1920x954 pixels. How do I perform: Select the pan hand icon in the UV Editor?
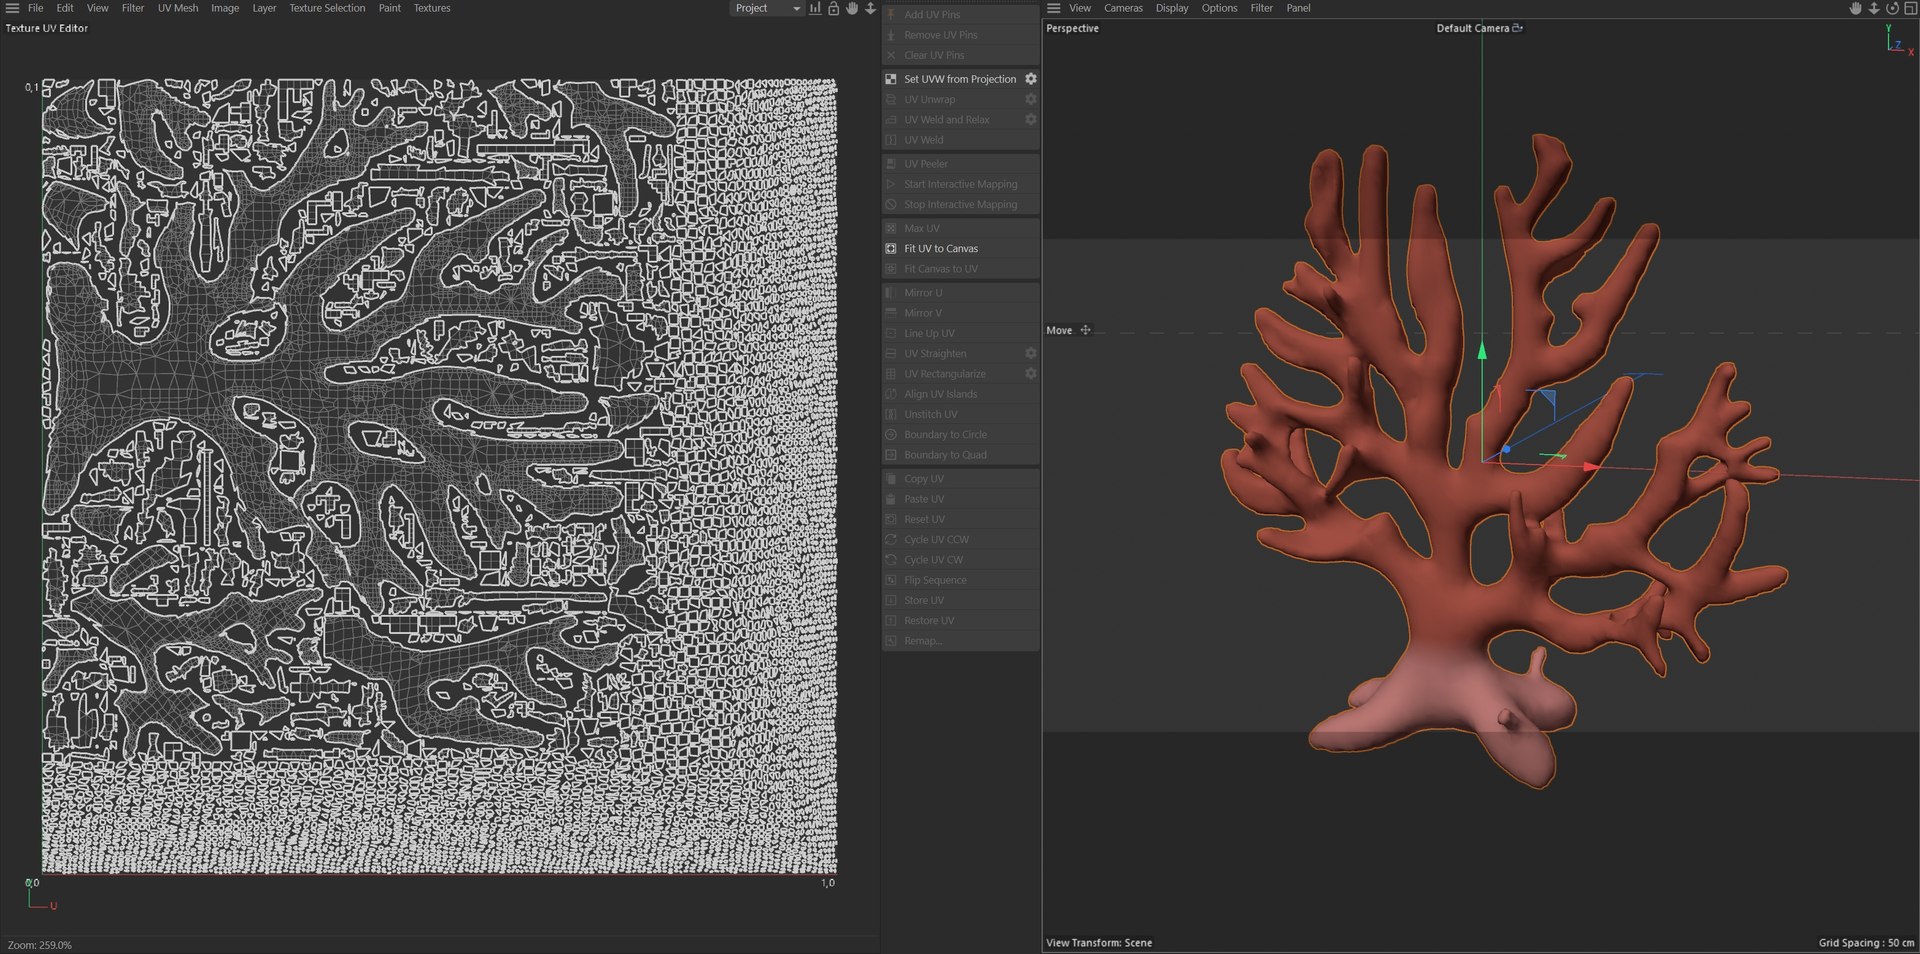click(x=852, y=8)
